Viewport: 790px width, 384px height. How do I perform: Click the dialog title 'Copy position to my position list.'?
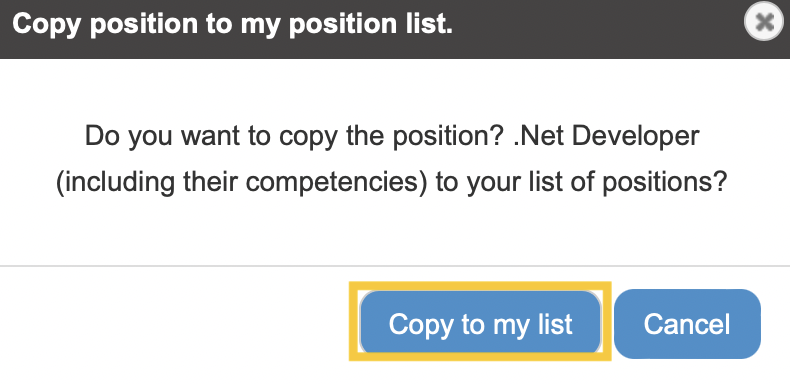point(232,24)
